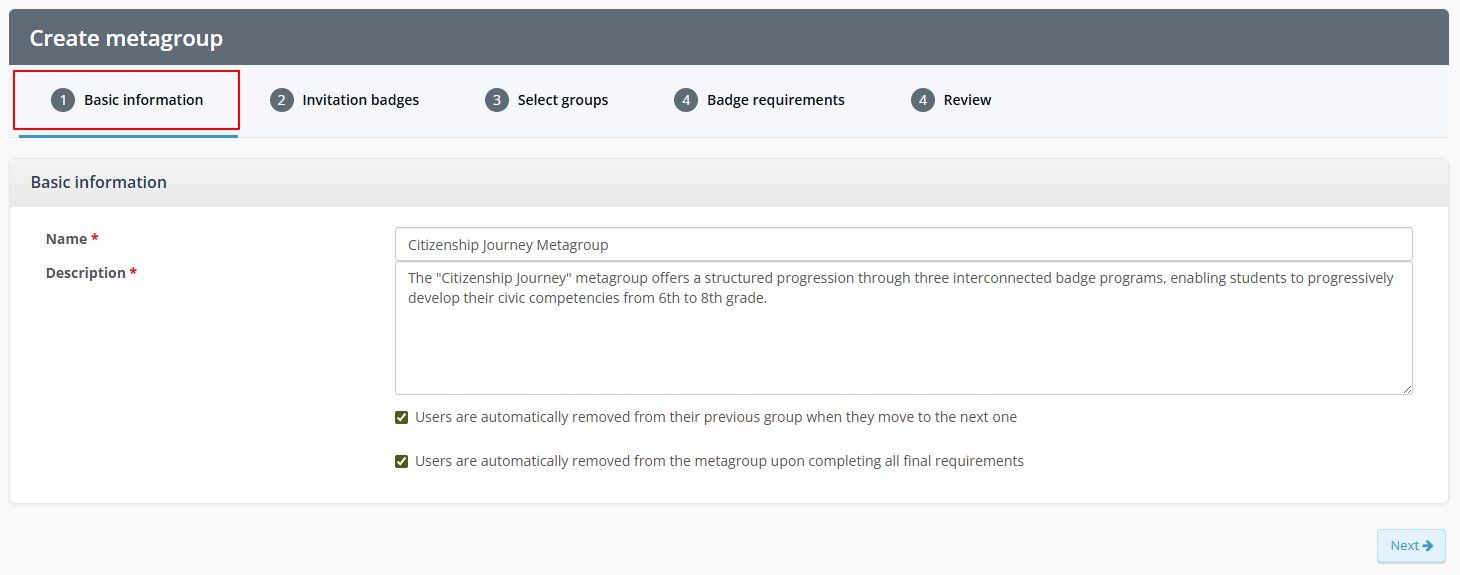Select the Basic information tab label

pyautogui.click(x=143, y=100)
